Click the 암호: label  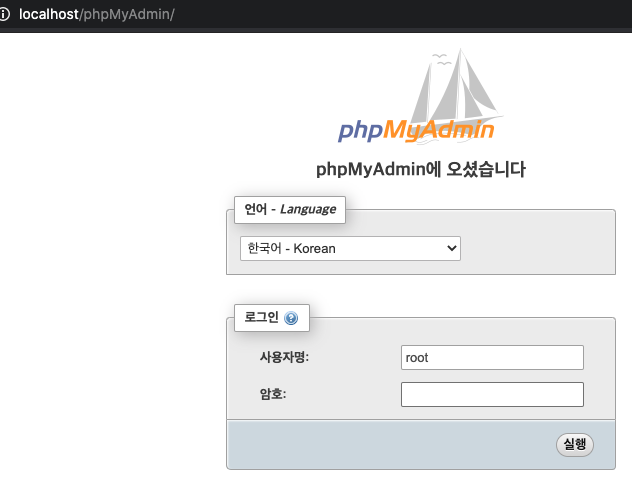coord(273,394)
